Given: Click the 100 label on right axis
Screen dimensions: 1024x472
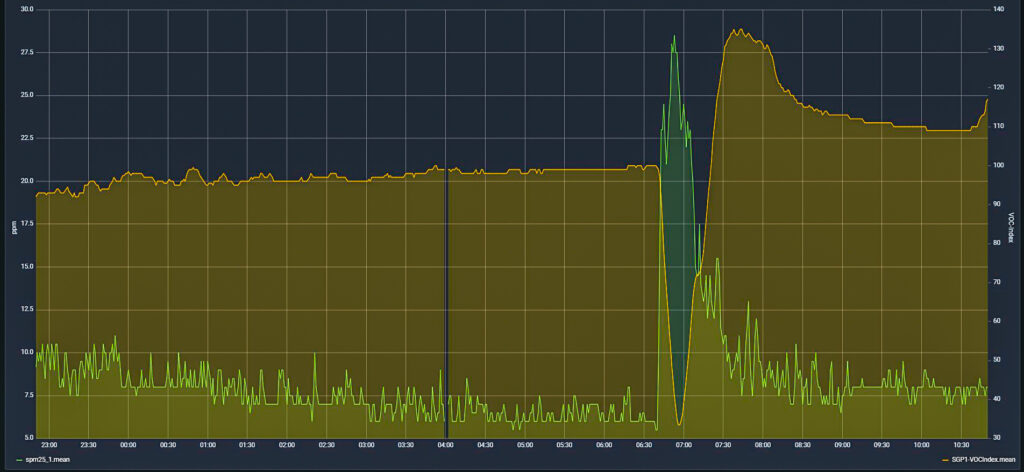Looking at the screenshot, I should [998, 166].
